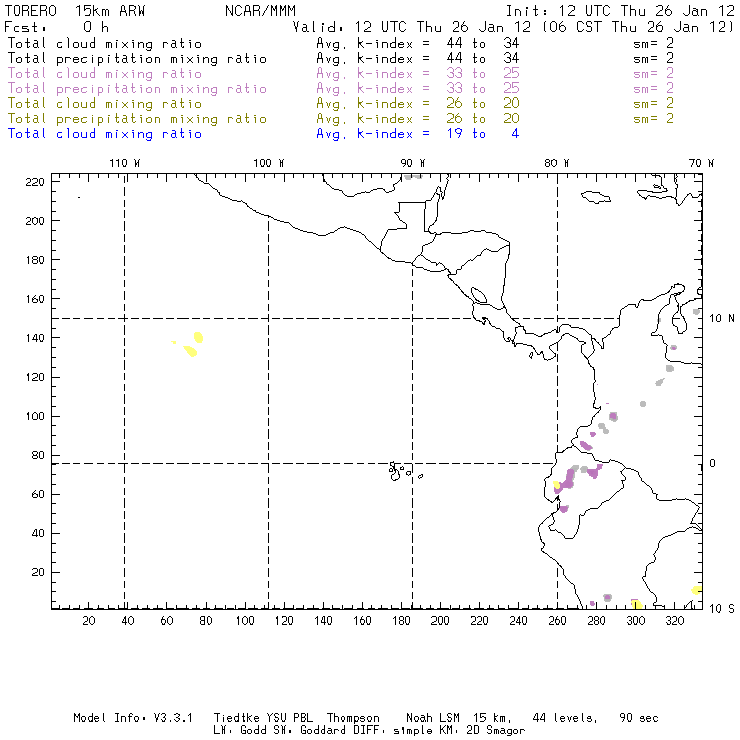The image size is (740, 740).
Task: Click the 'Init: 12 UTC Thu 26 Jan 12' line
Action: (x=620, y=11)
